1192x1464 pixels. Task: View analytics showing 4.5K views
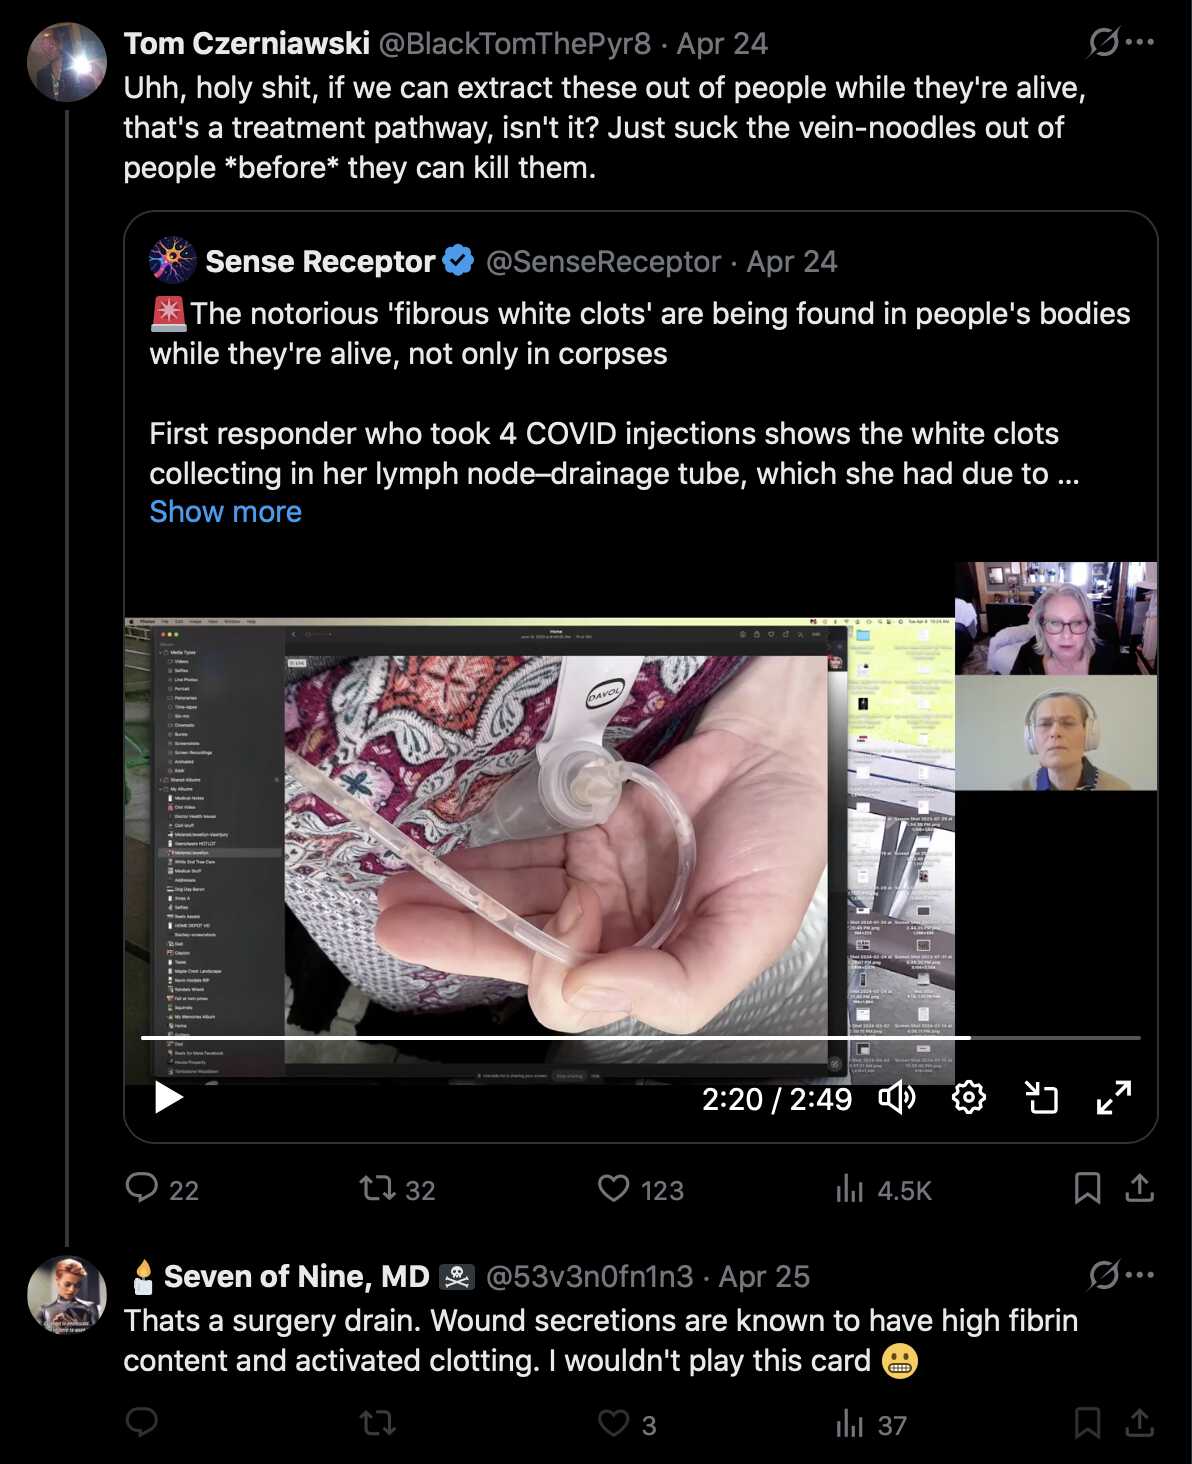pos(849,1188)
